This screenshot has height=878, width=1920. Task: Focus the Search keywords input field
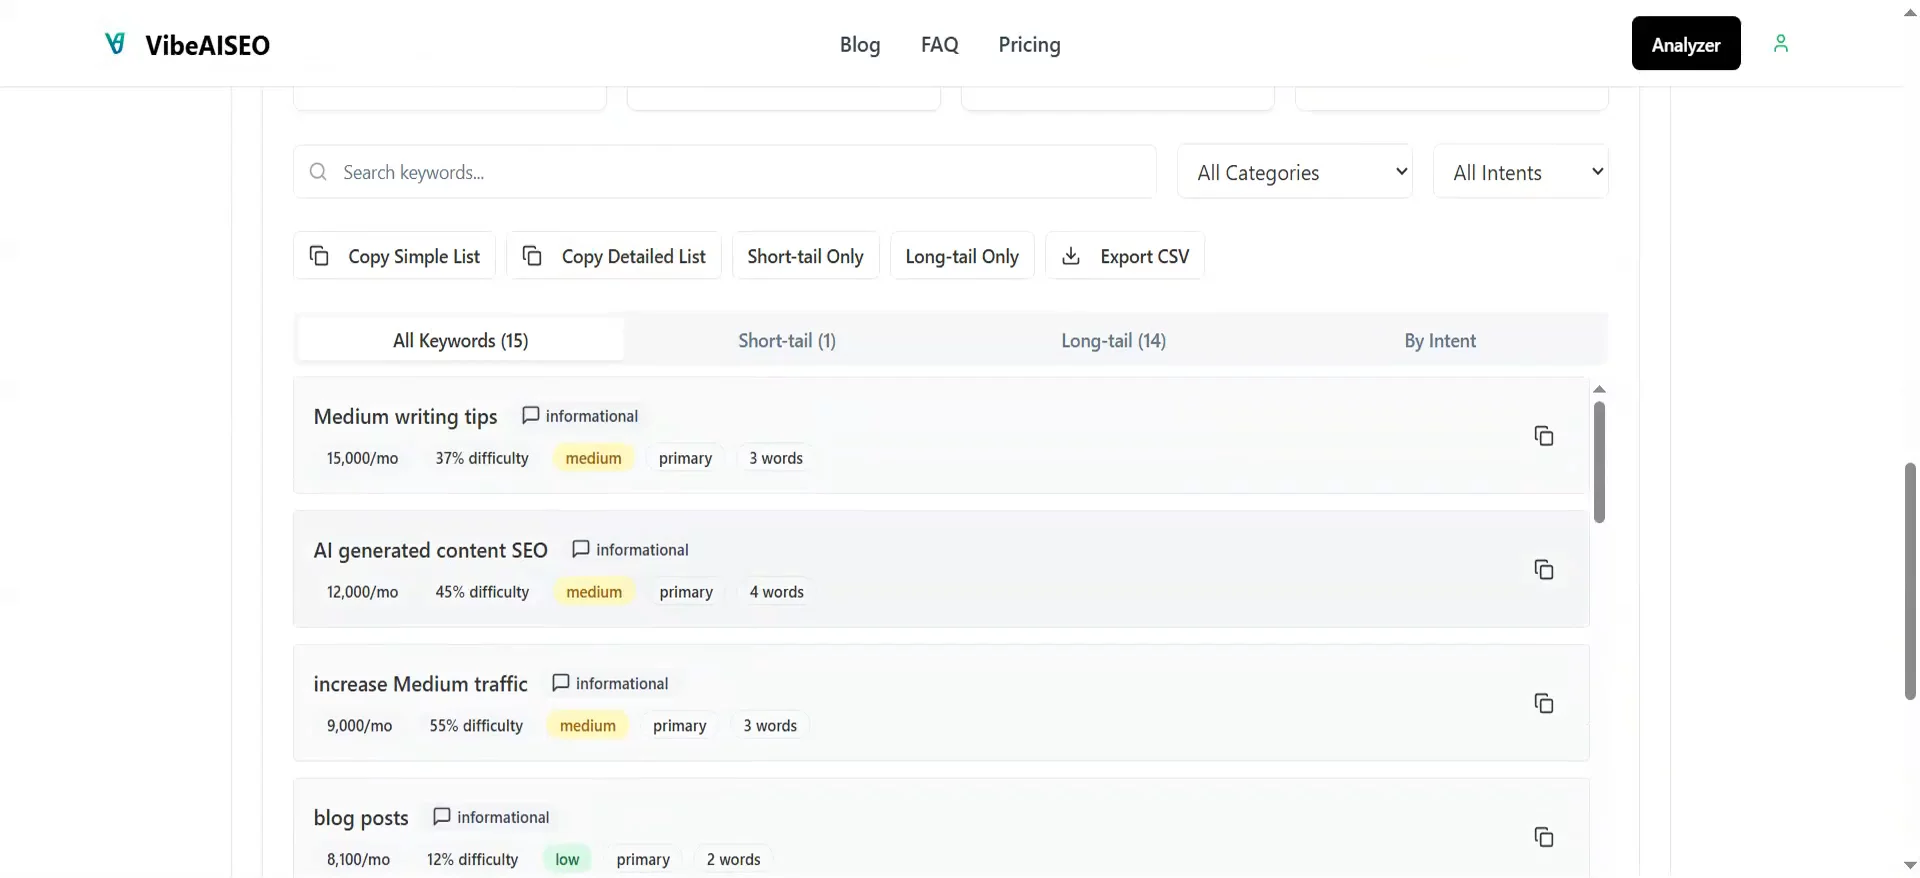[725, 172]
